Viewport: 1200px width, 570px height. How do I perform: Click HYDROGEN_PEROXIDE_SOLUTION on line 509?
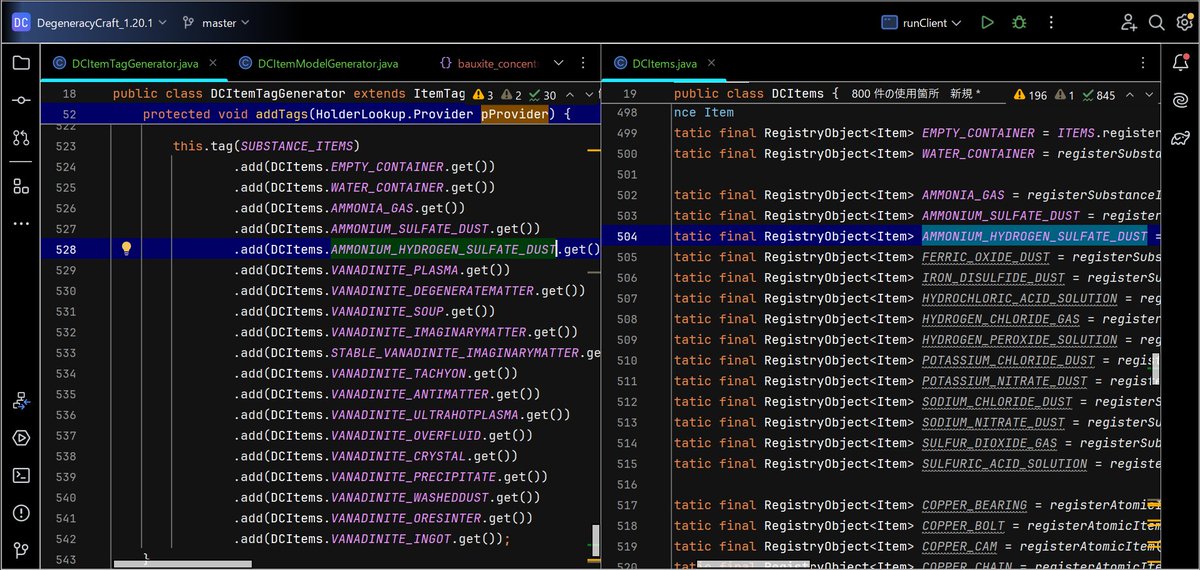coord(1019,339)
